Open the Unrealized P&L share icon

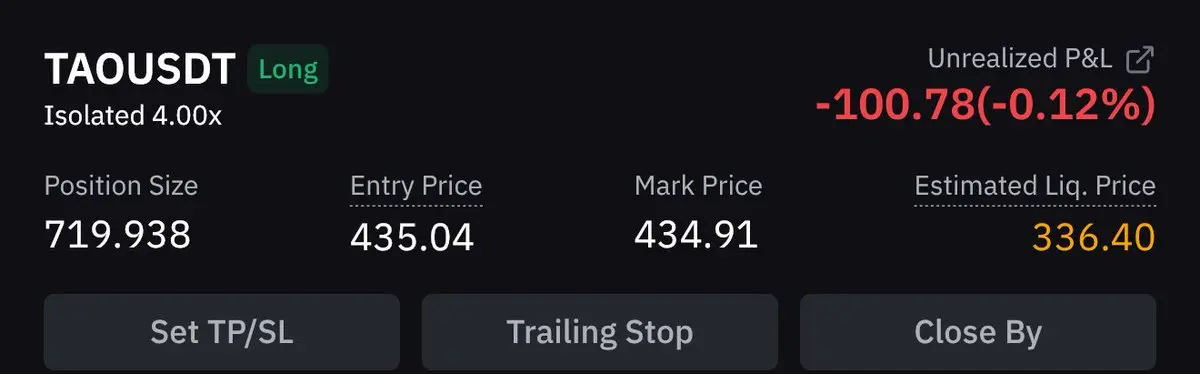click(1140, 60)
